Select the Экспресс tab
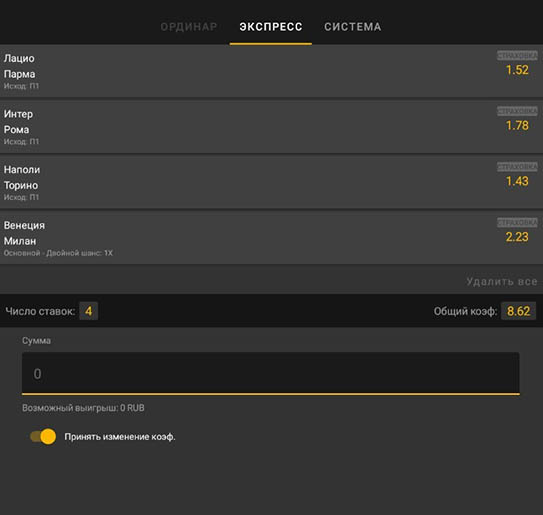543x515 pixels. point(271,27)
